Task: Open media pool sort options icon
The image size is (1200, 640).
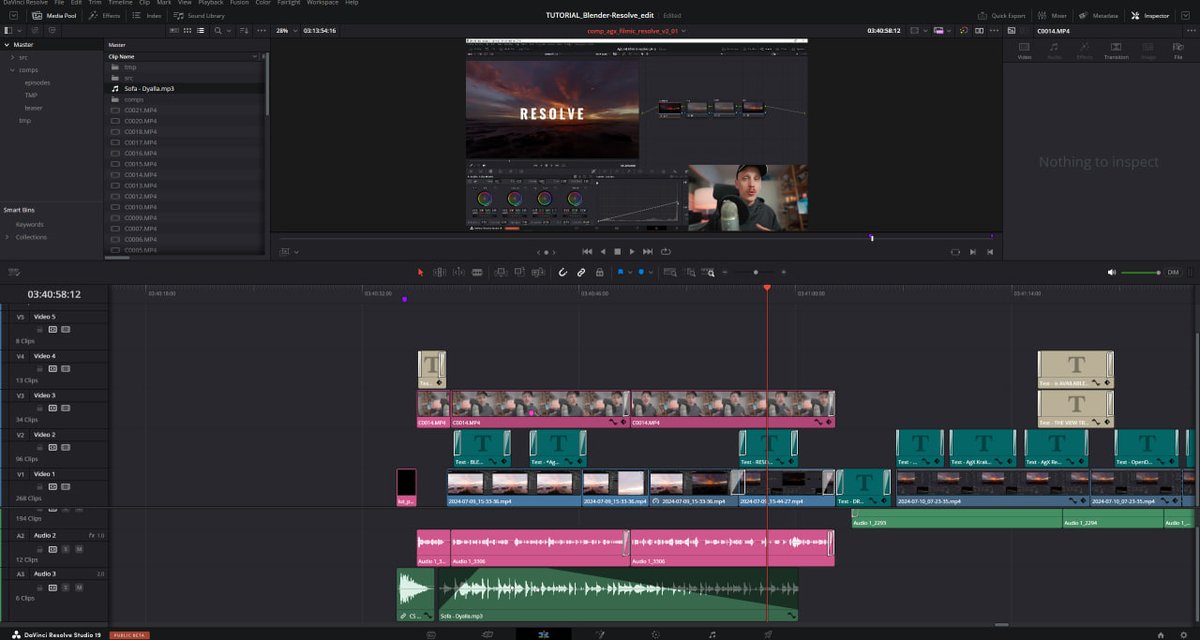Action: pos(244,31)
